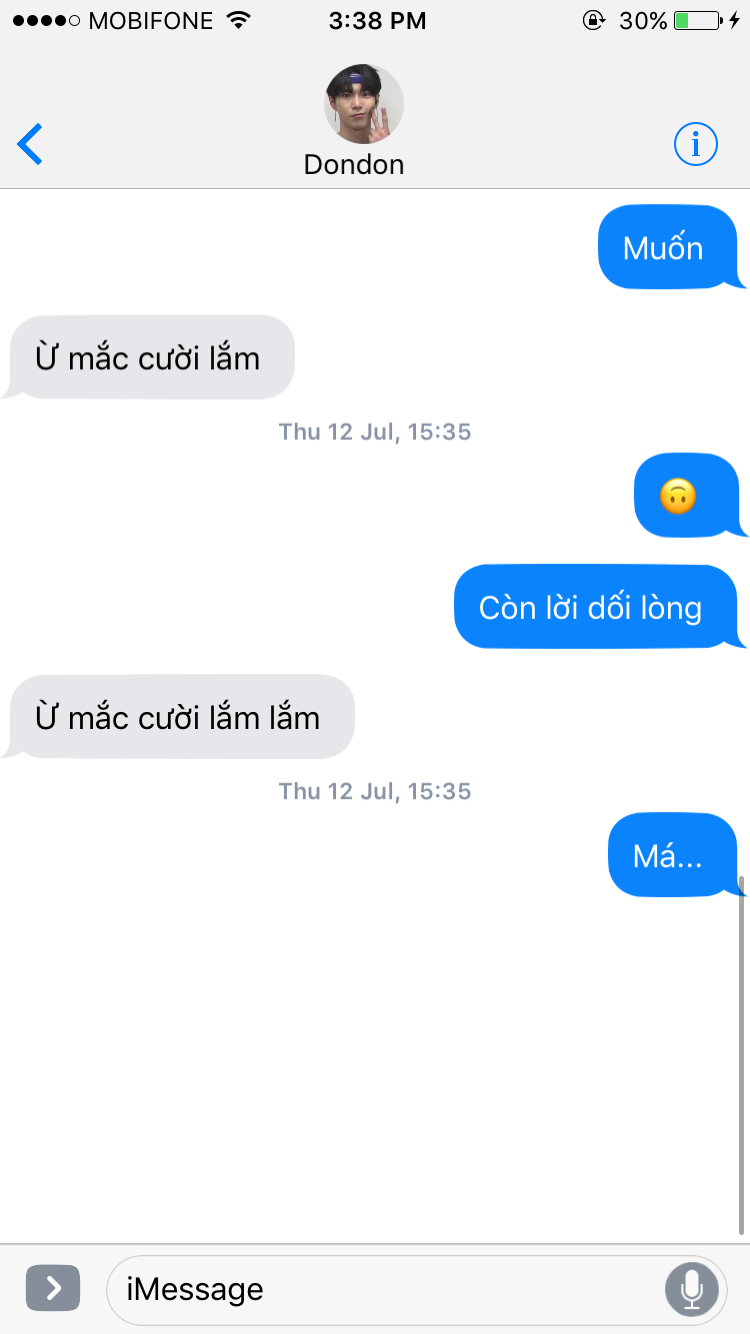Tap the first "Ừ mắc cười lắm" reply
The width and height of the screenshot is (750, 1334).
point(150,357)
